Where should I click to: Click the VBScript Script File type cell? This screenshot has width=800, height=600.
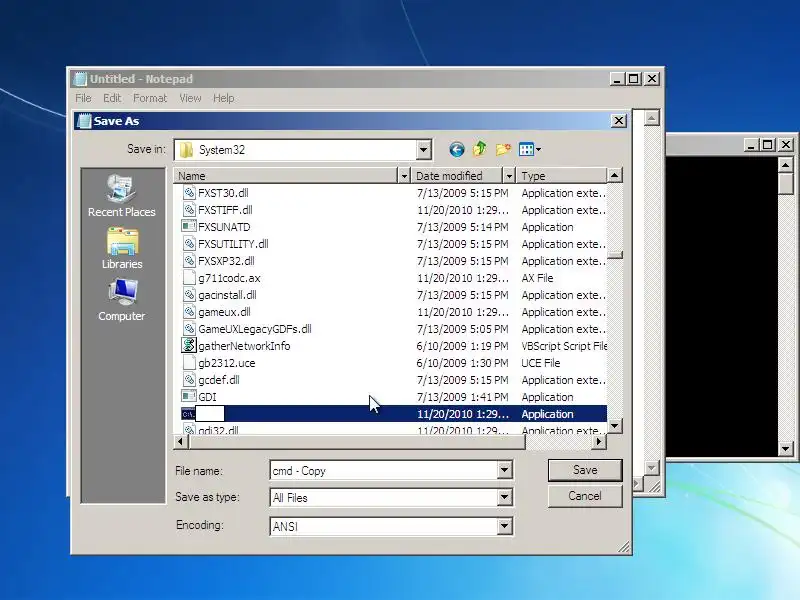[564, 346]
